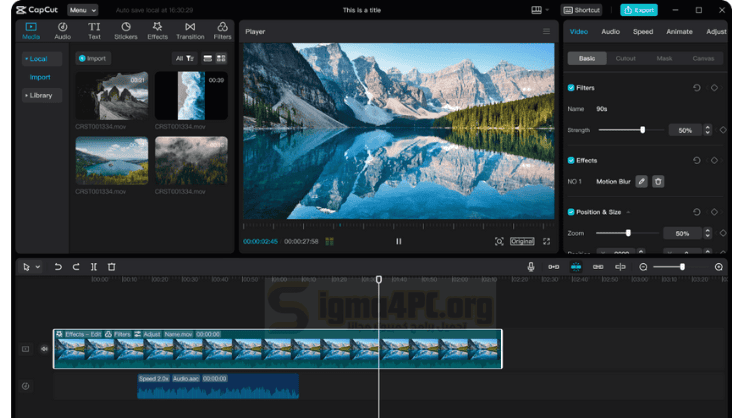This screenshot has height=418, width=743.
Task: Adjust the Strength value stepper arrows
Action: (x=707, y=130)
